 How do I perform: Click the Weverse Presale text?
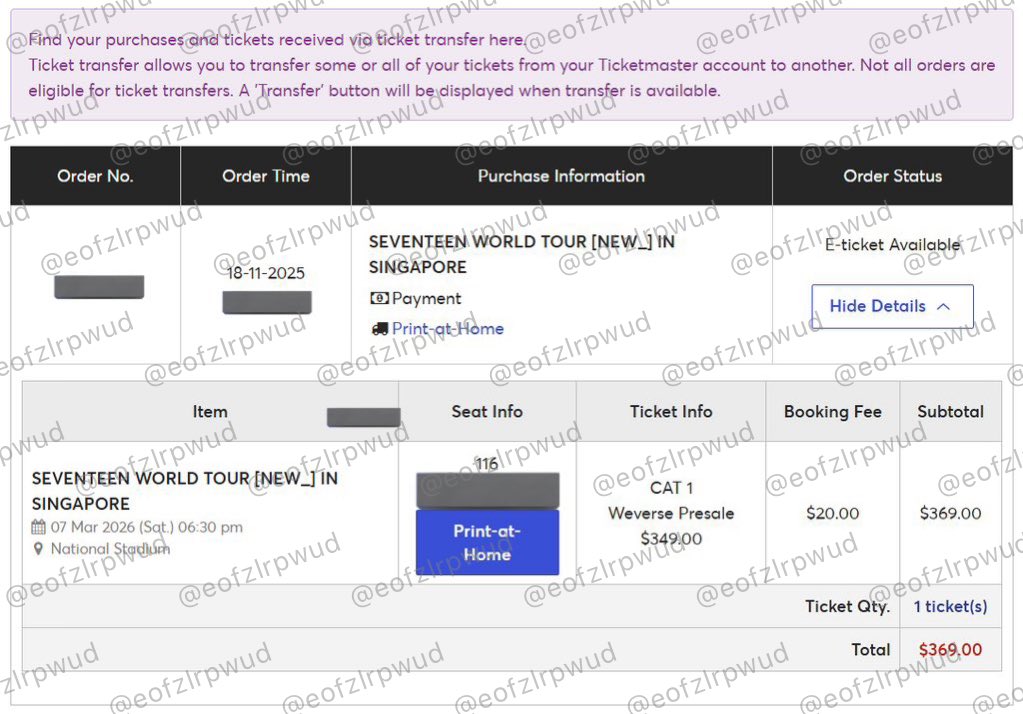click(671, 514)
